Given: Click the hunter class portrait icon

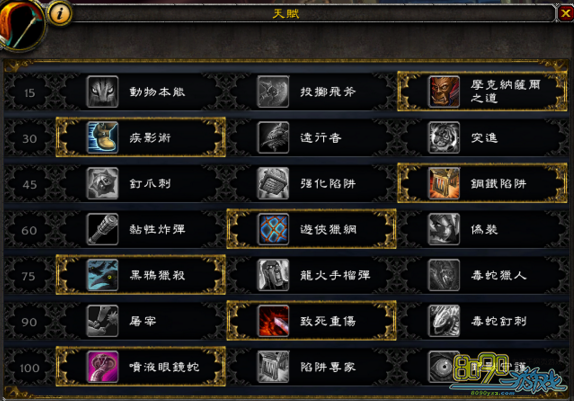Looking at the screenshot, I should (x=21, y=24).
